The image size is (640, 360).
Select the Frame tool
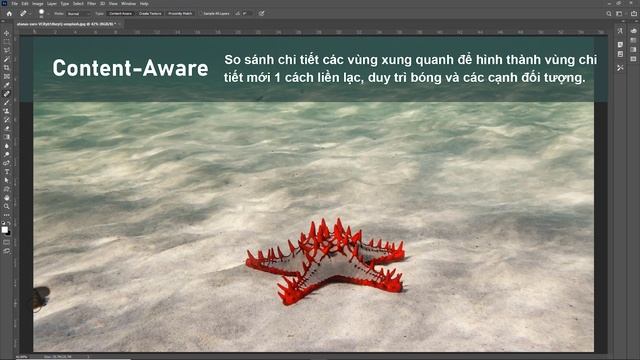pyautogui.click(x=7, y=76)
